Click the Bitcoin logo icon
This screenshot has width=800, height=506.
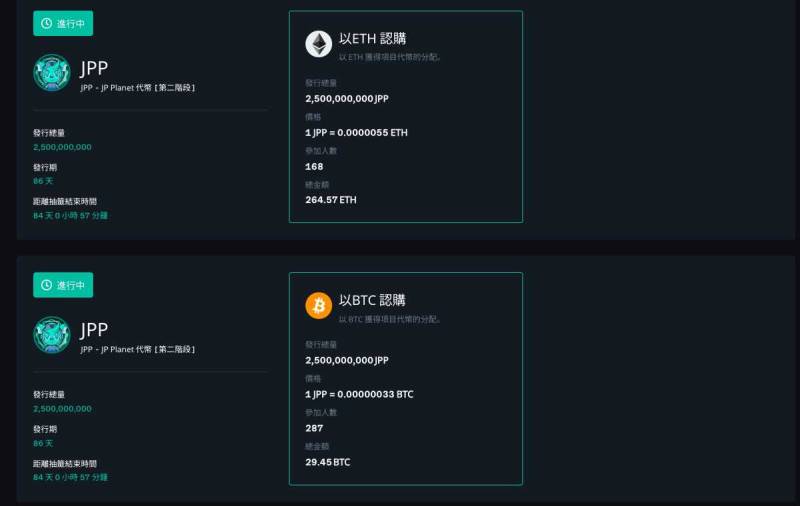[x=318, y=306]
